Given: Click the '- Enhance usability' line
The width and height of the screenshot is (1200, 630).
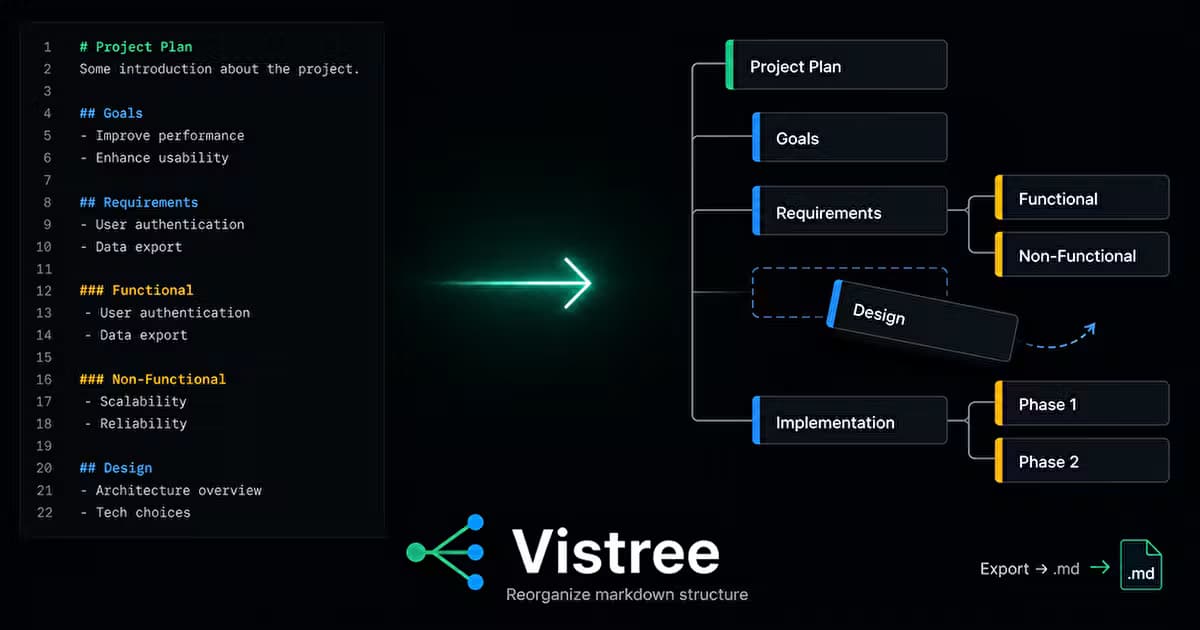Looking at the screenshot, I should 154,157.
